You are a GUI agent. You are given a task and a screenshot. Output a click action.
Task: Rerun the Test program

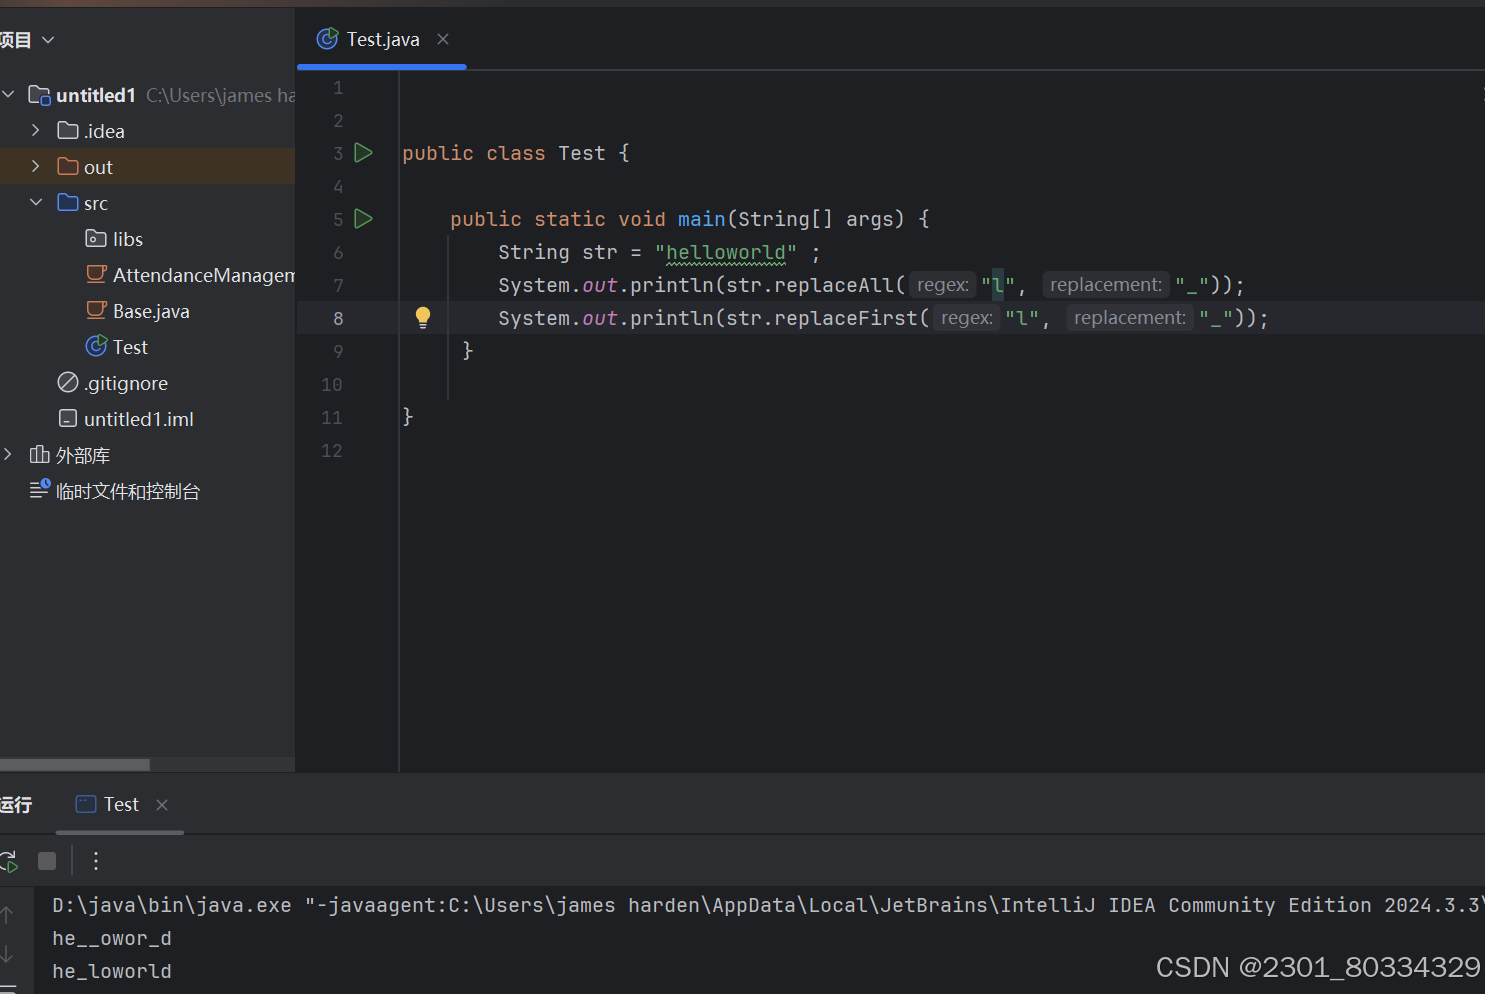pos(9,861)
